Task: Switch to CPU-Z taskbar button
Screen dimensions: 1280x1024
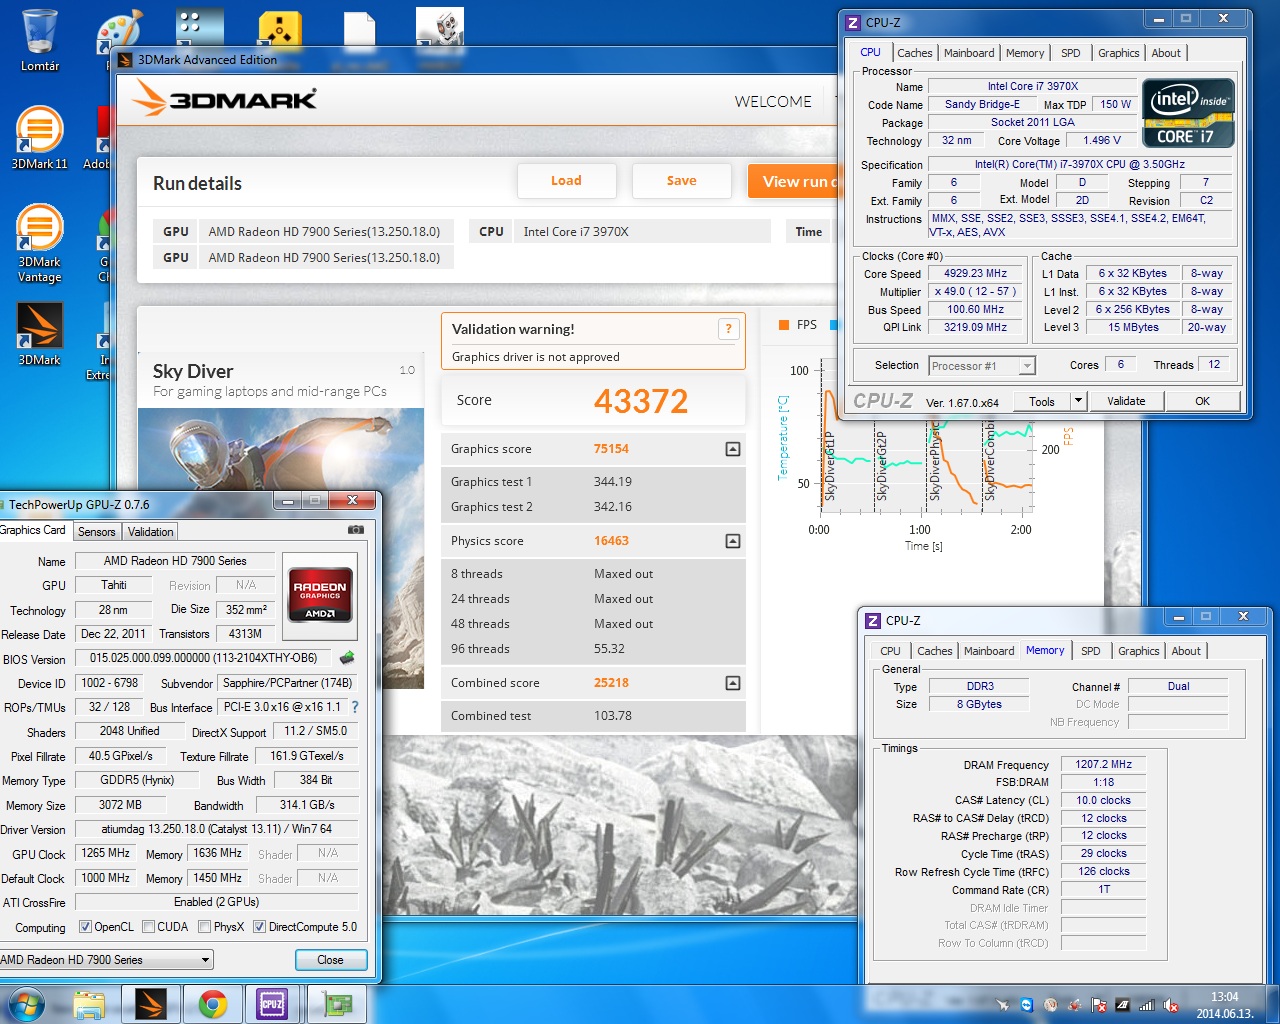Action: [x=272, y=1004]
